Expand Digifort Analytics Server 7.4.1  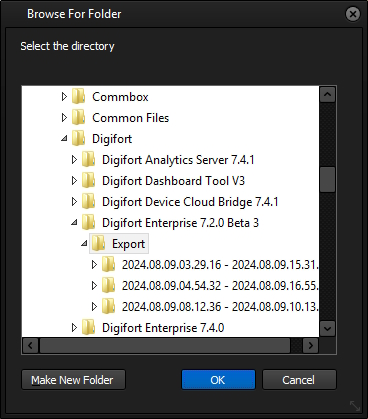pos(74,160)
